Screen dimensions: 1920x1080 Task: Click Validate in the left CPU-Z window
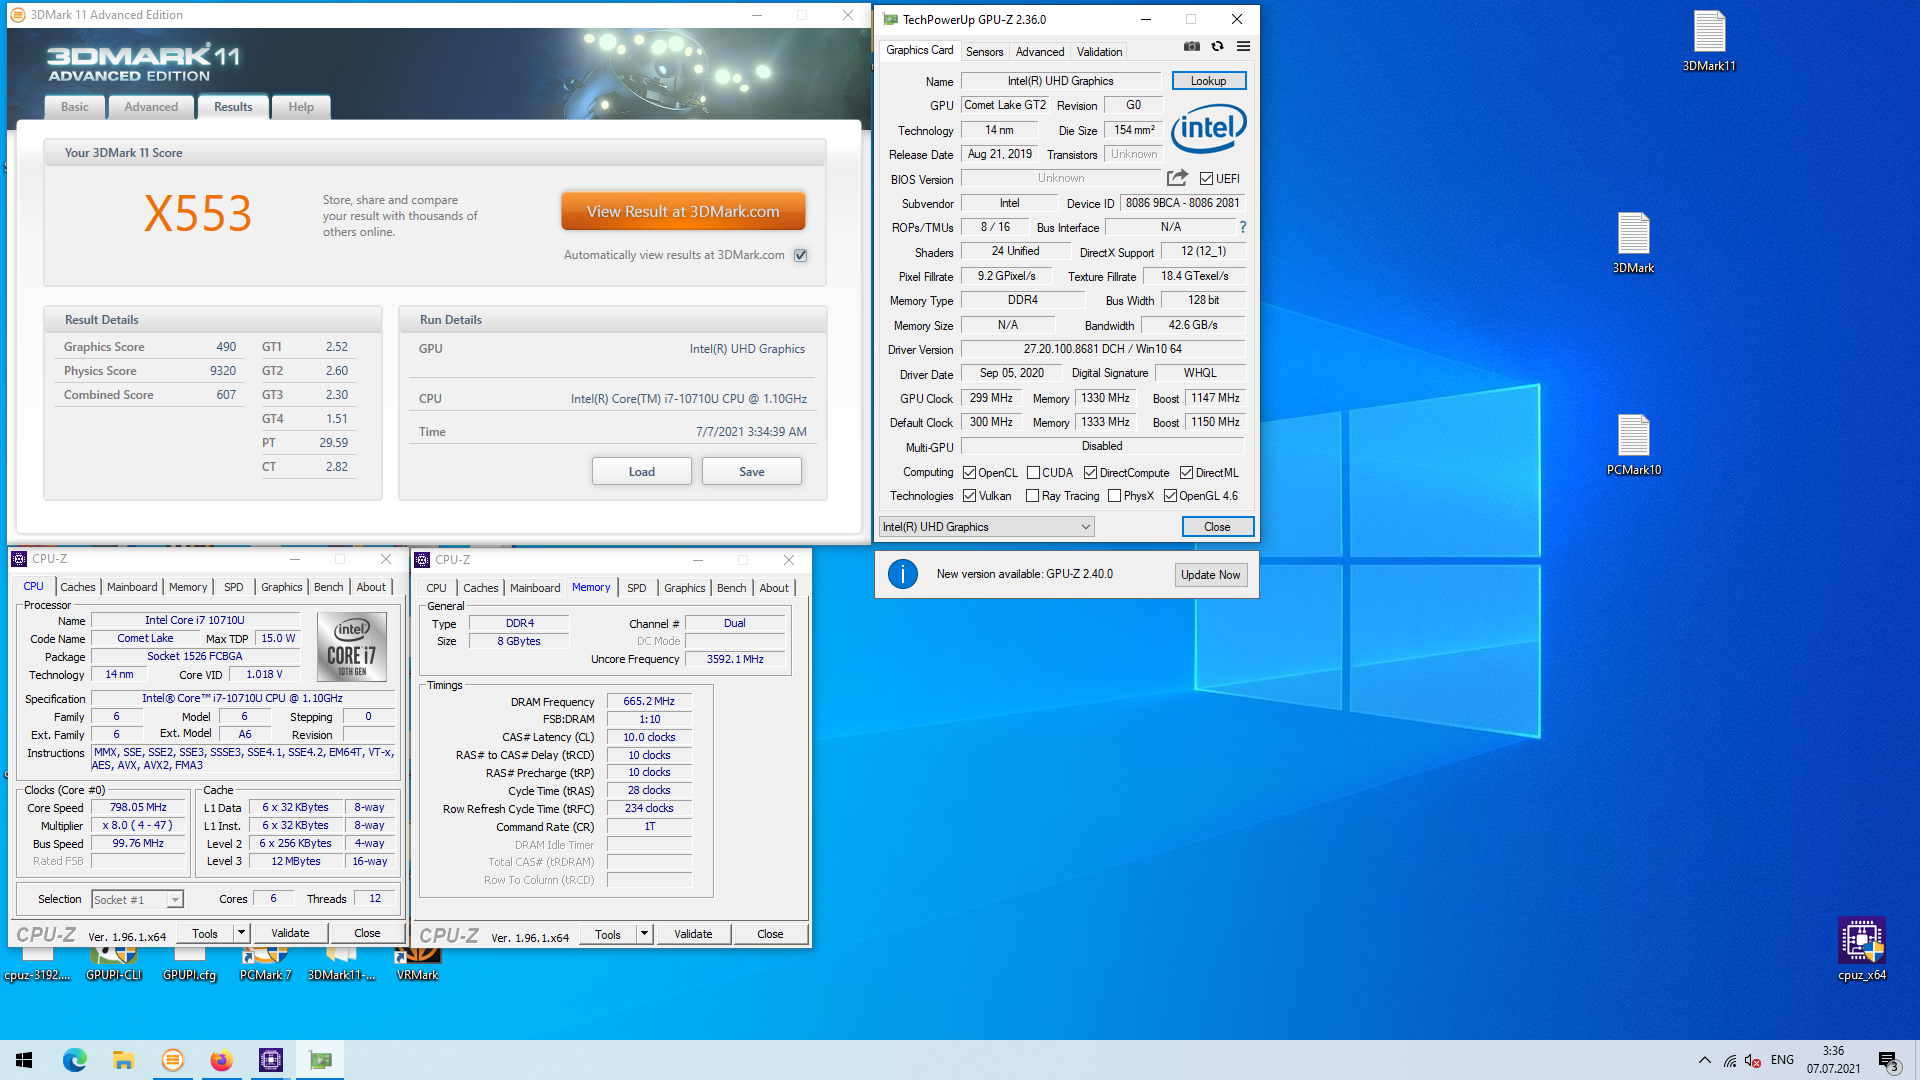point(290,933)
